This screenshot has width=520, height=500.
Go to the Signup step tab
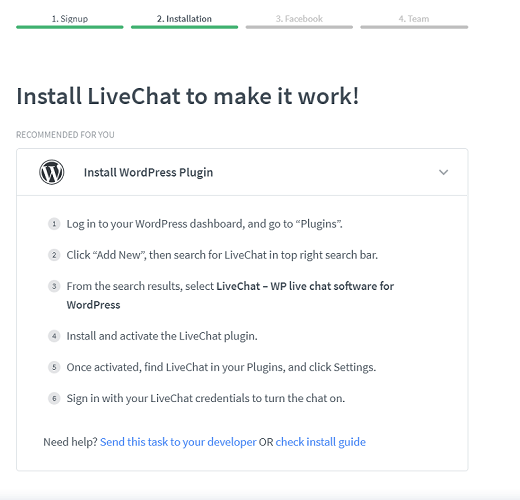coord(70,19)
